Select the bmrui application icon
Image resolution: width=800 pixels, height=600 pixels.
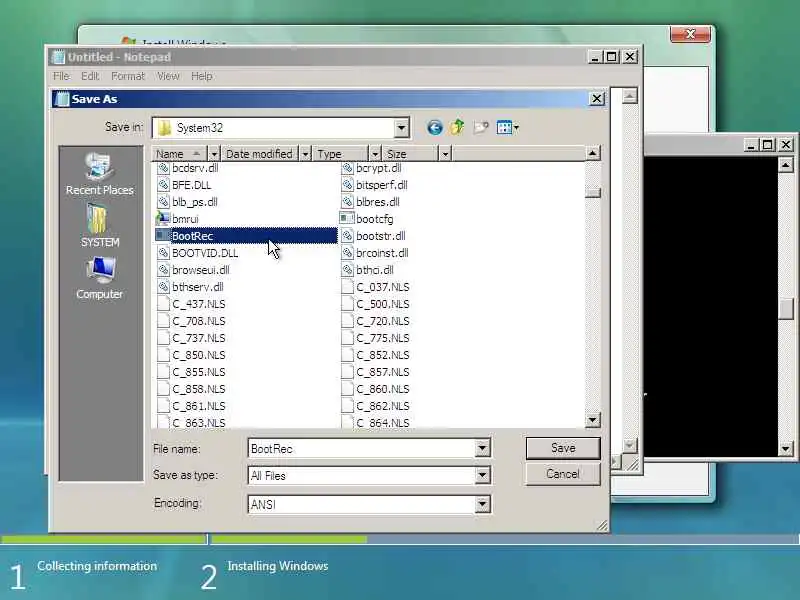[x=163, y=219]
